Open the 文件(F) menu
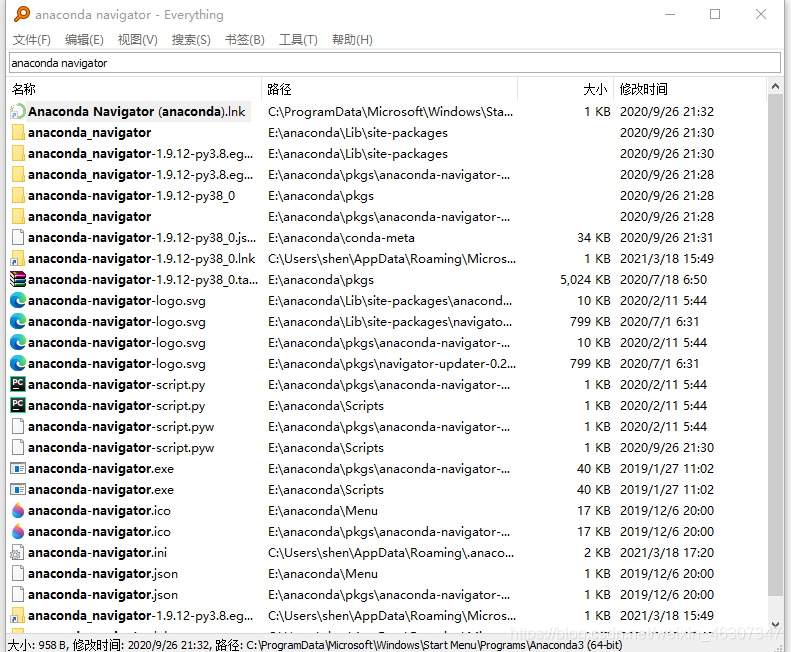Viewport: 791px width, 652px height. point(31,40)
